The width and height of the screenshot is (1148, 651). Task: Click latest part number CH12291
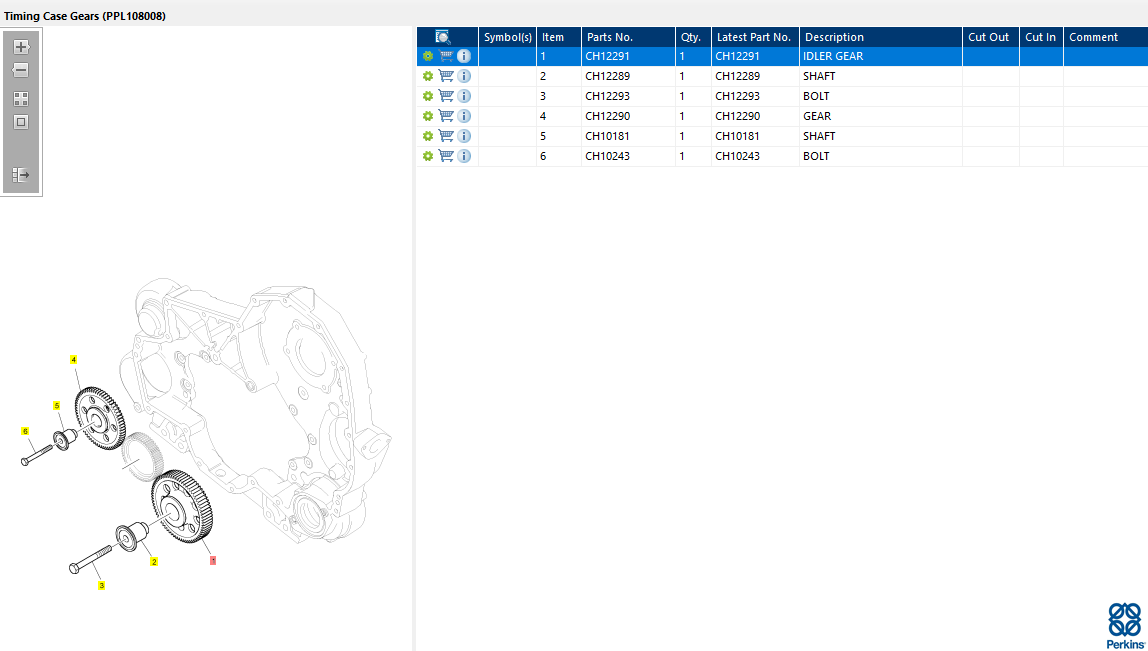[738, 56]
